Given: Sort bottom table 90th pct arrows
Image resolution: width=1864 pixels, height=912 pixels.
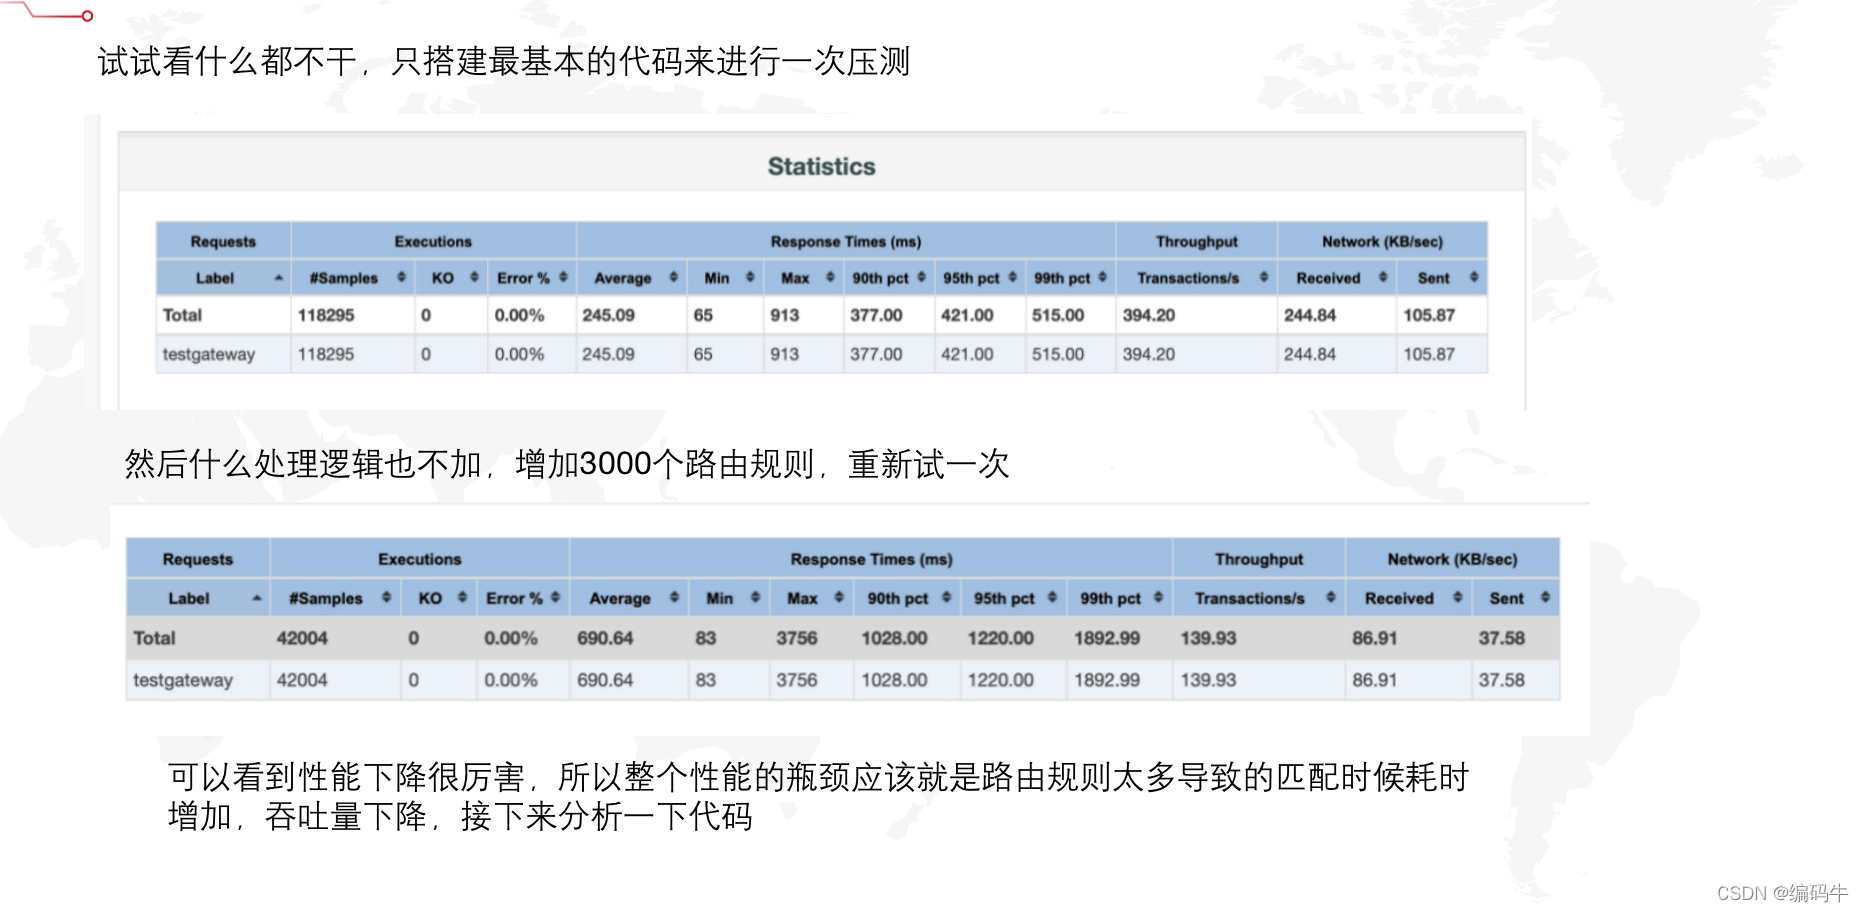Looking at the screenshot, I should (x=946, y=598).
